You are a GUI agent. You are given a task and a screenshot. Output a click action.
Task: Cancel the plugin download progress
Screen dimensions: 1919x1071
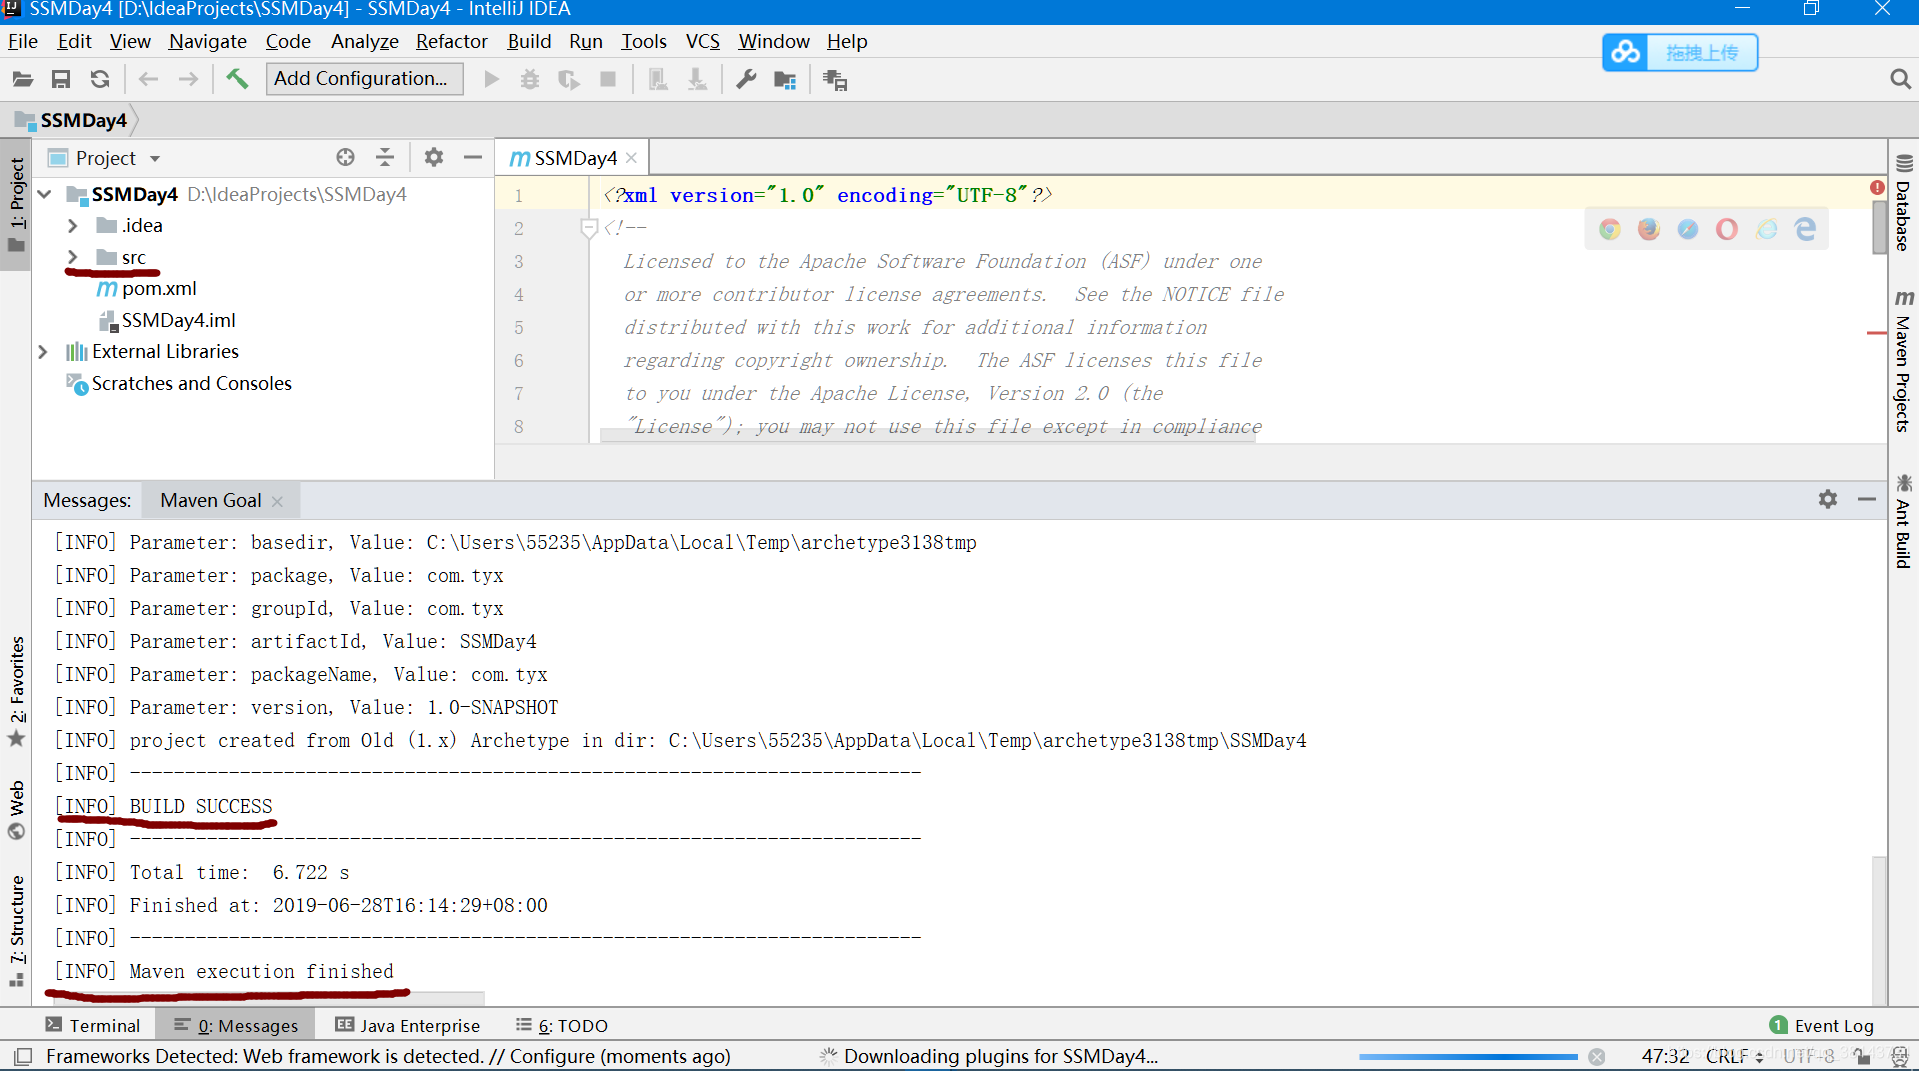pyautogui.click(x=1597, y=1056)
